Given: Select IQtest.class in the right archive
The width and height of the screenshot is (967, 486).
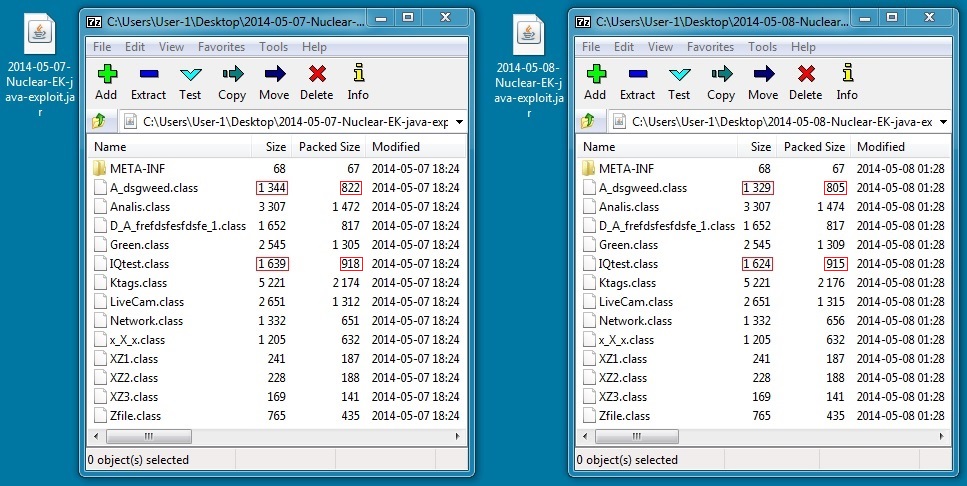Looking at the screenshot, I should click(x=628, y=264).
